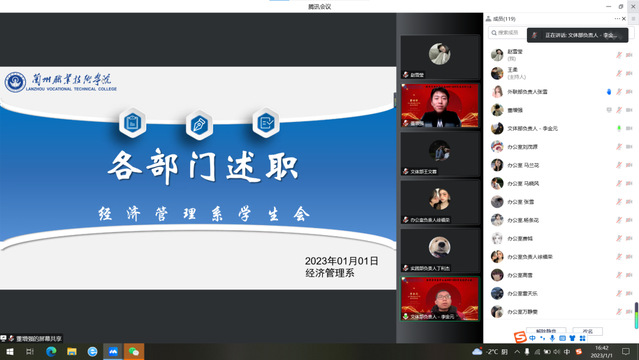Click the 改名 rename button
Viewport: 639px width, 360px height.
pyautogui.click(x=587, y=331)
